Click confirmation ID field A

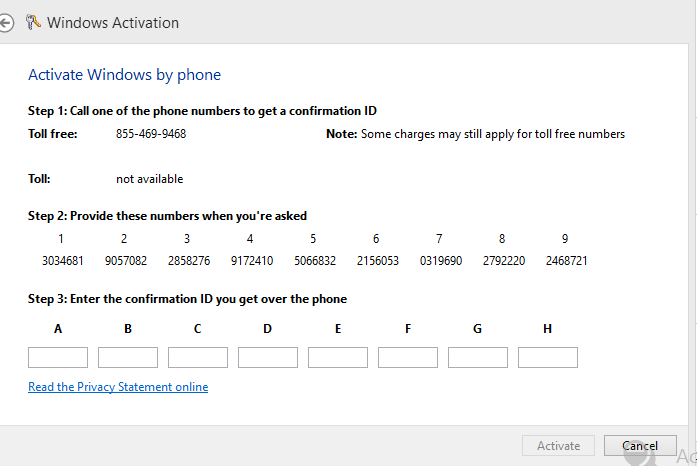[58, 358]
